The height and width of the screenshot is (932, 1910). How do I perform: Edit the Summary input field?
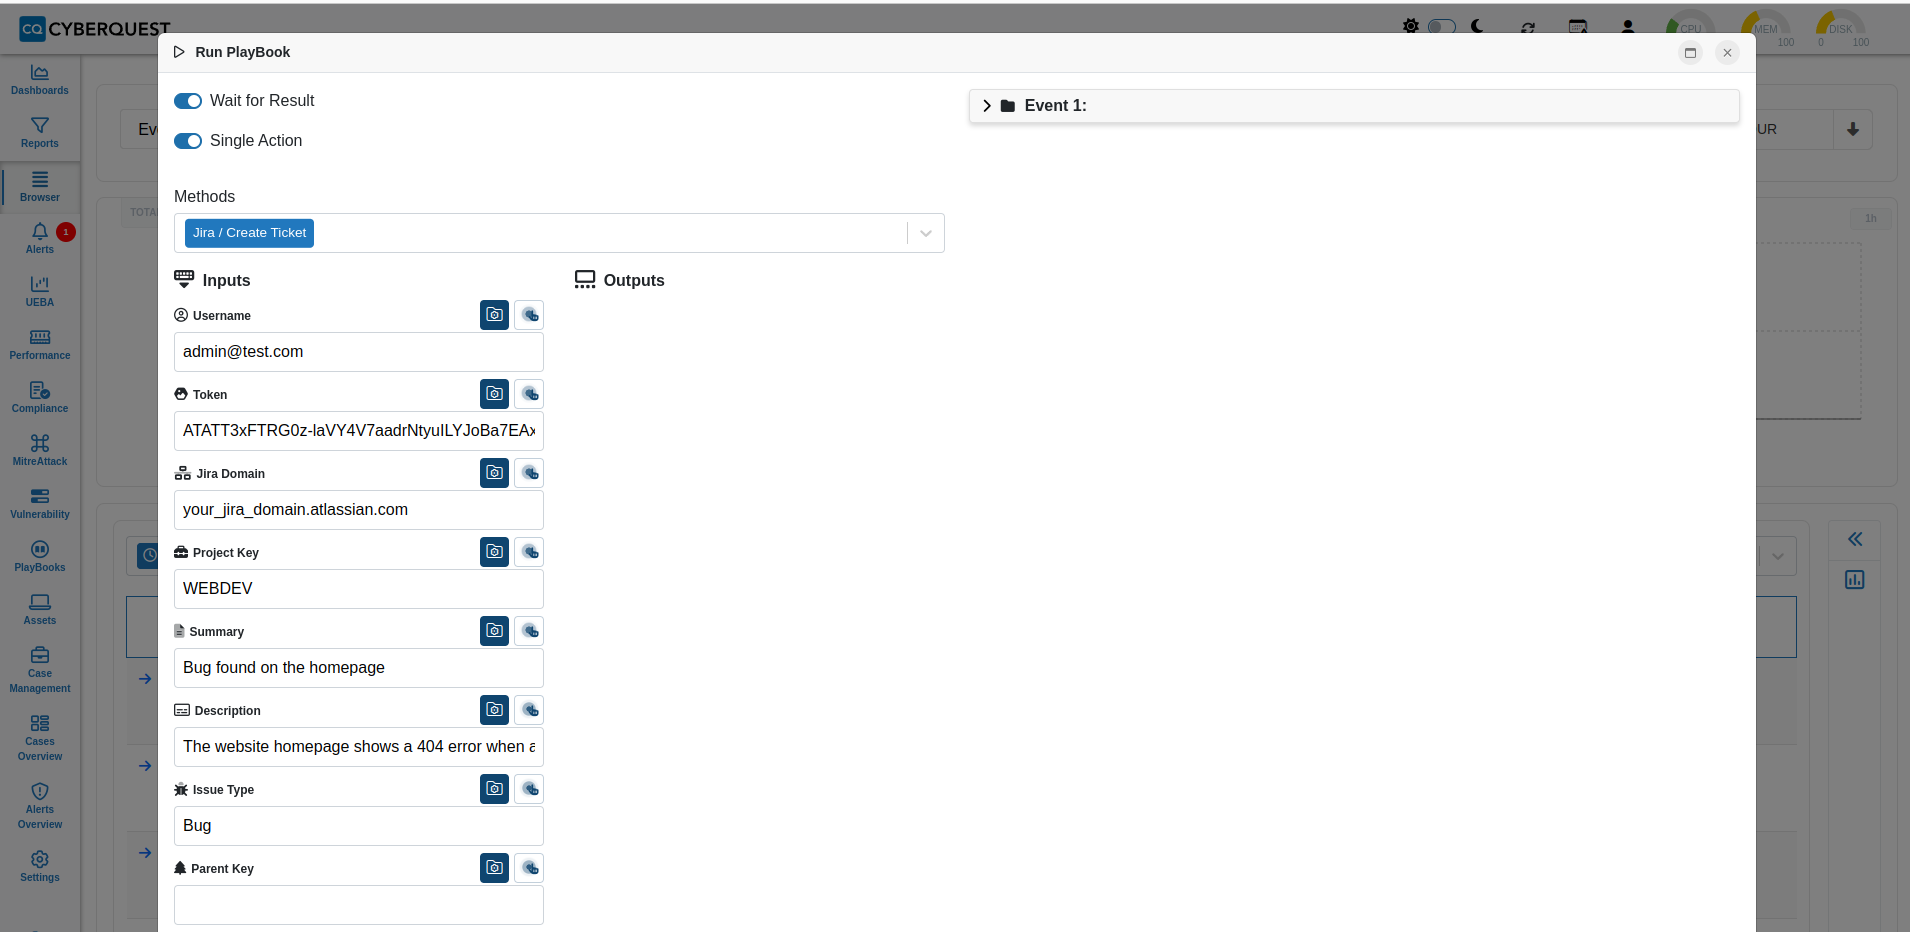359,668
